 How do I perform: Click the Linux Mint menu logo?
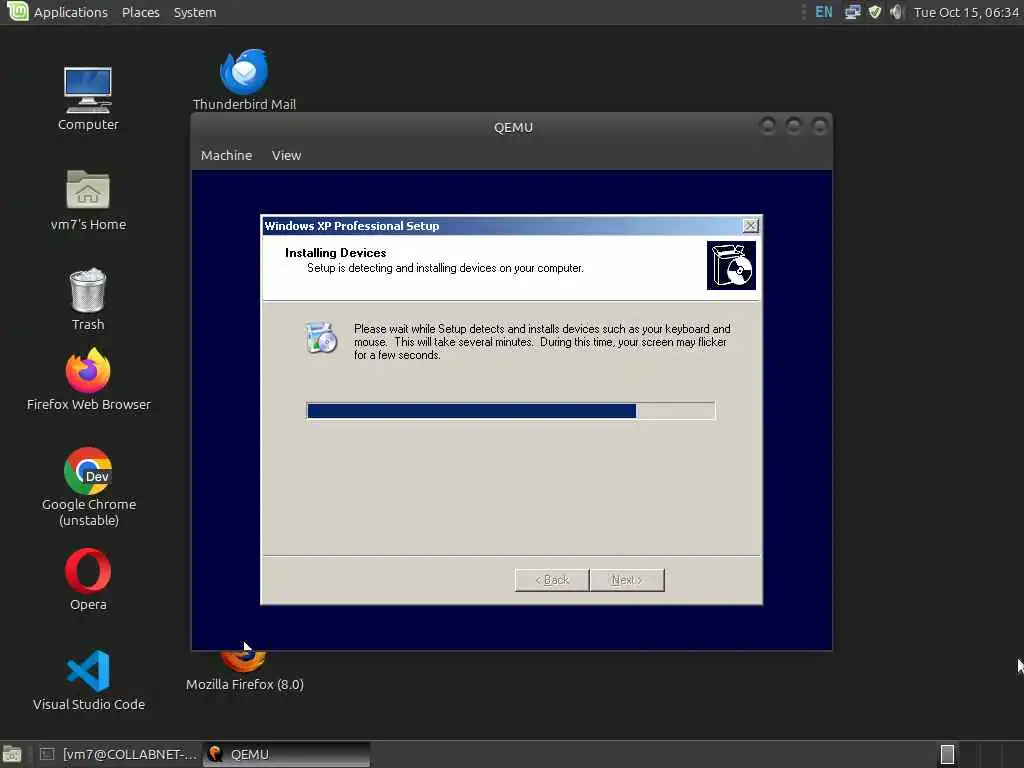[17, 11]
